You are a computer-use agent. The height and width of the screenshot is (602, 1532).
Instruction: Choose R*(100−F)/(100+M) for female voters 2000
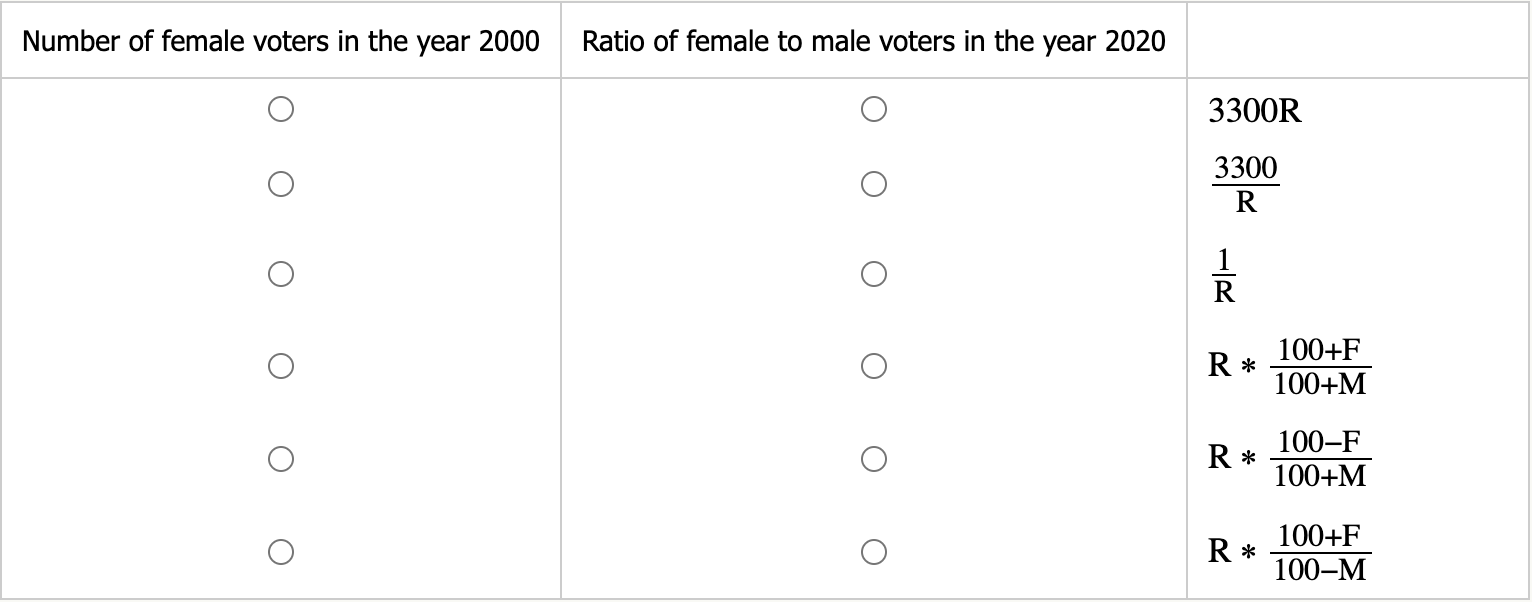click(280, 459)
